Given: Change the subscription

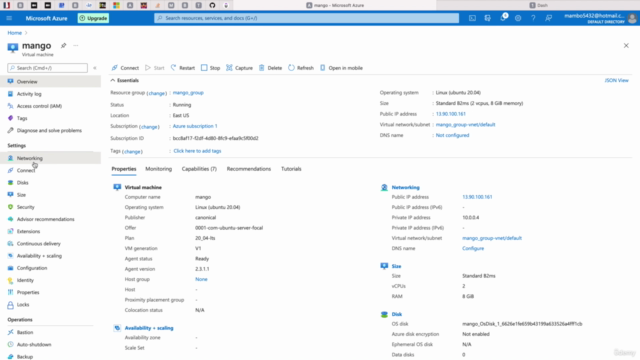Looking at the screenshot, I should pos(149,127).
